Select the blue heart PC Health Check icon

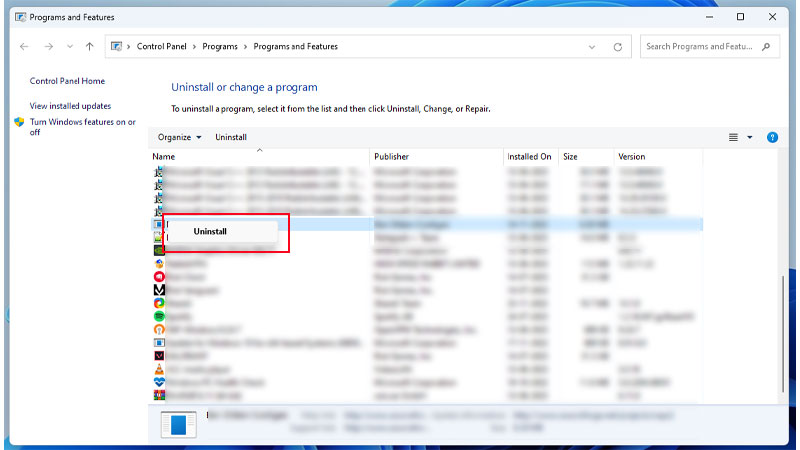coord(159,382)
